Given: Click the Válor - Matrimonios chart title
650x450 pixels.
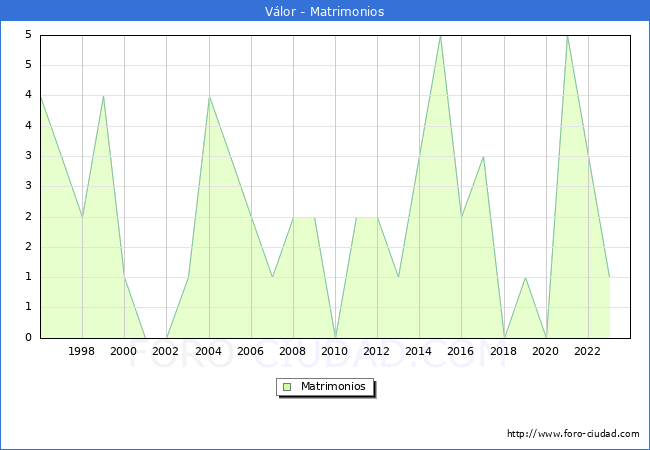Looking at the screenshot, I should click(x=325, y=12).
